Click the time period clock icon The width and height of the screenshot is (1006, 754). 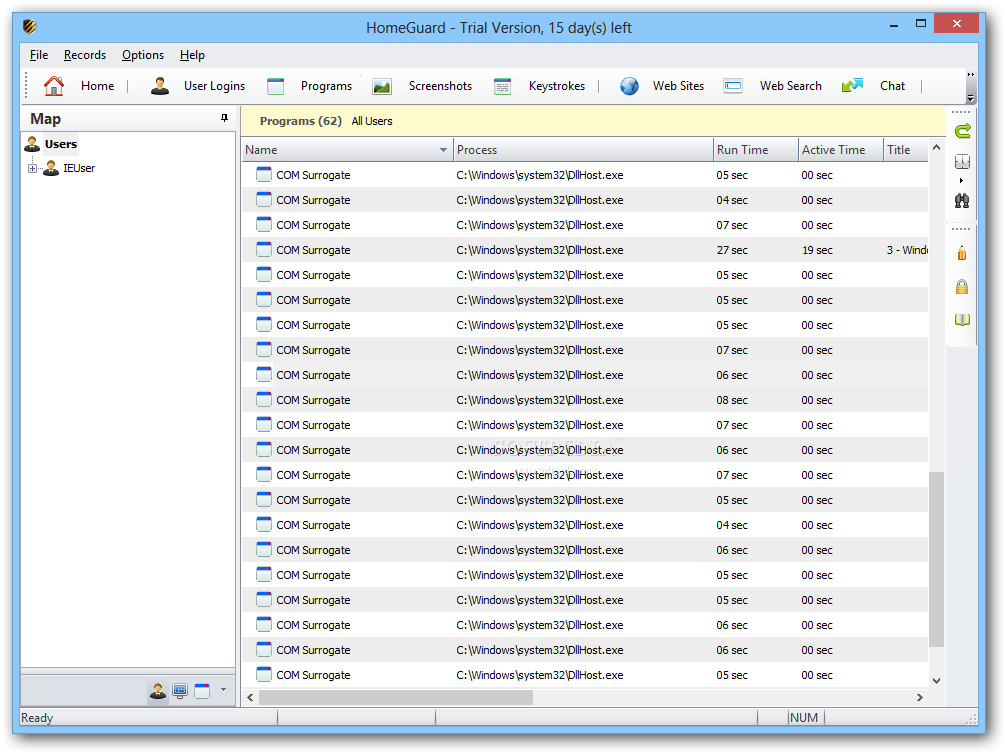(962, 161)
